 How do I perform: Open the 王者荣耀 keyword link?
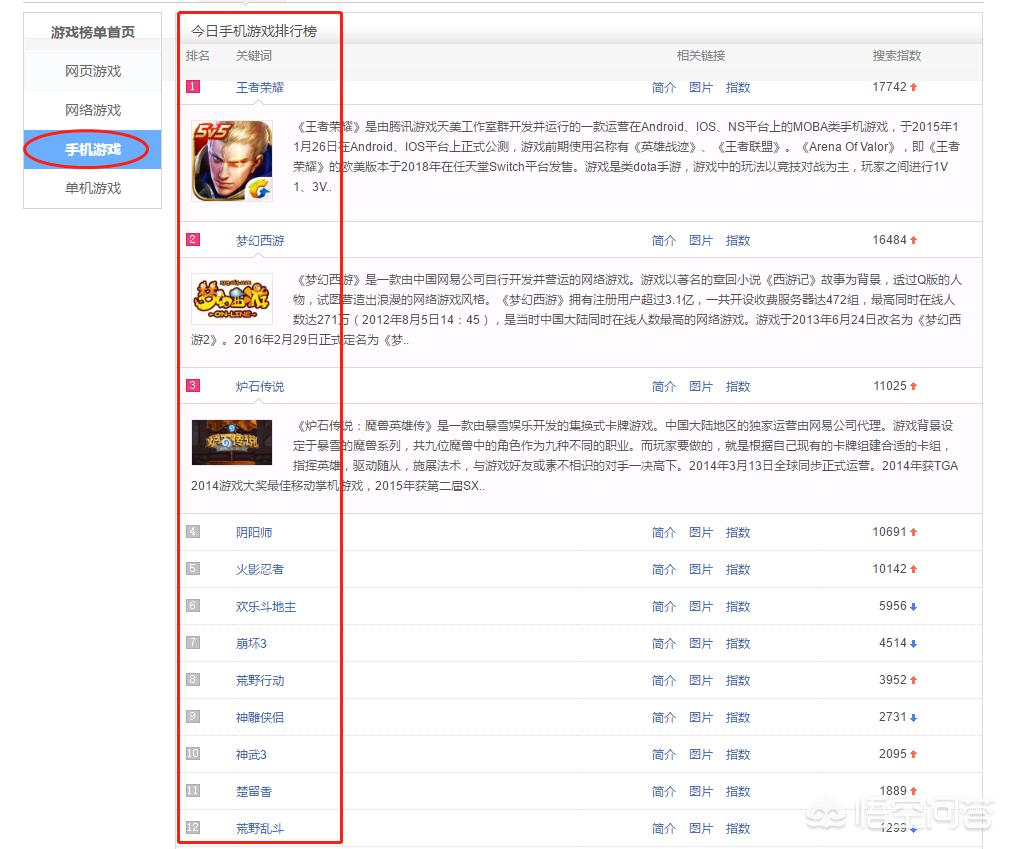260,88
